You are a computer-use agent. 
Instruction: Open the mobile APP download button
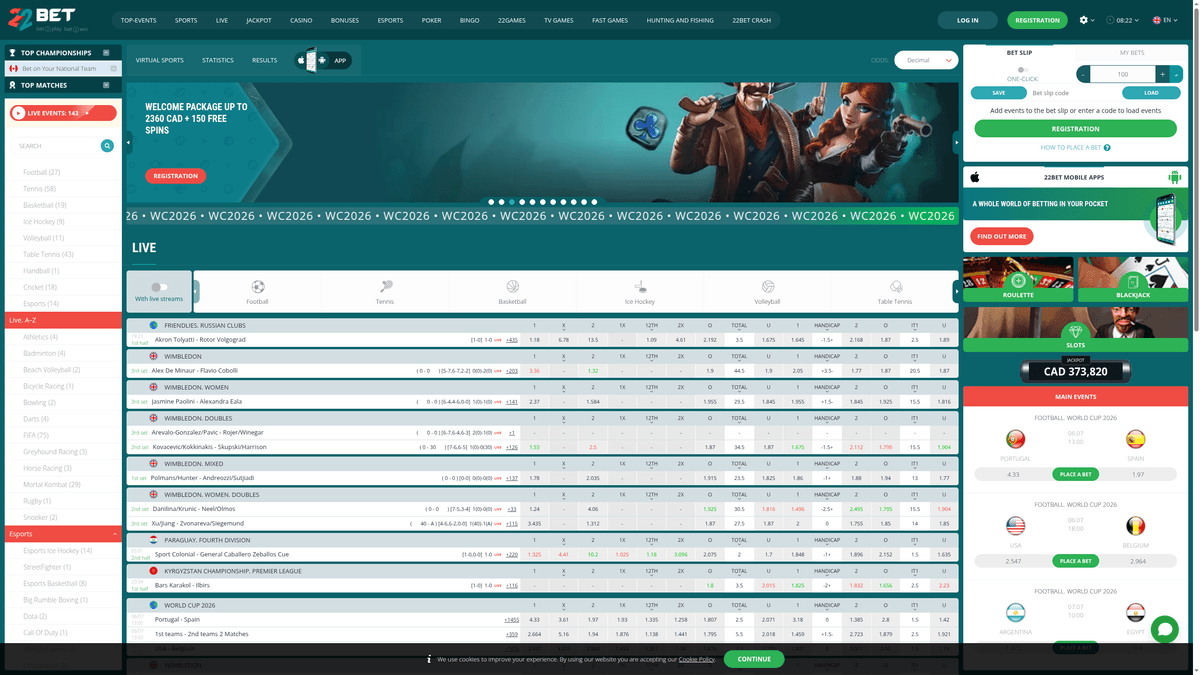[322, 60]
